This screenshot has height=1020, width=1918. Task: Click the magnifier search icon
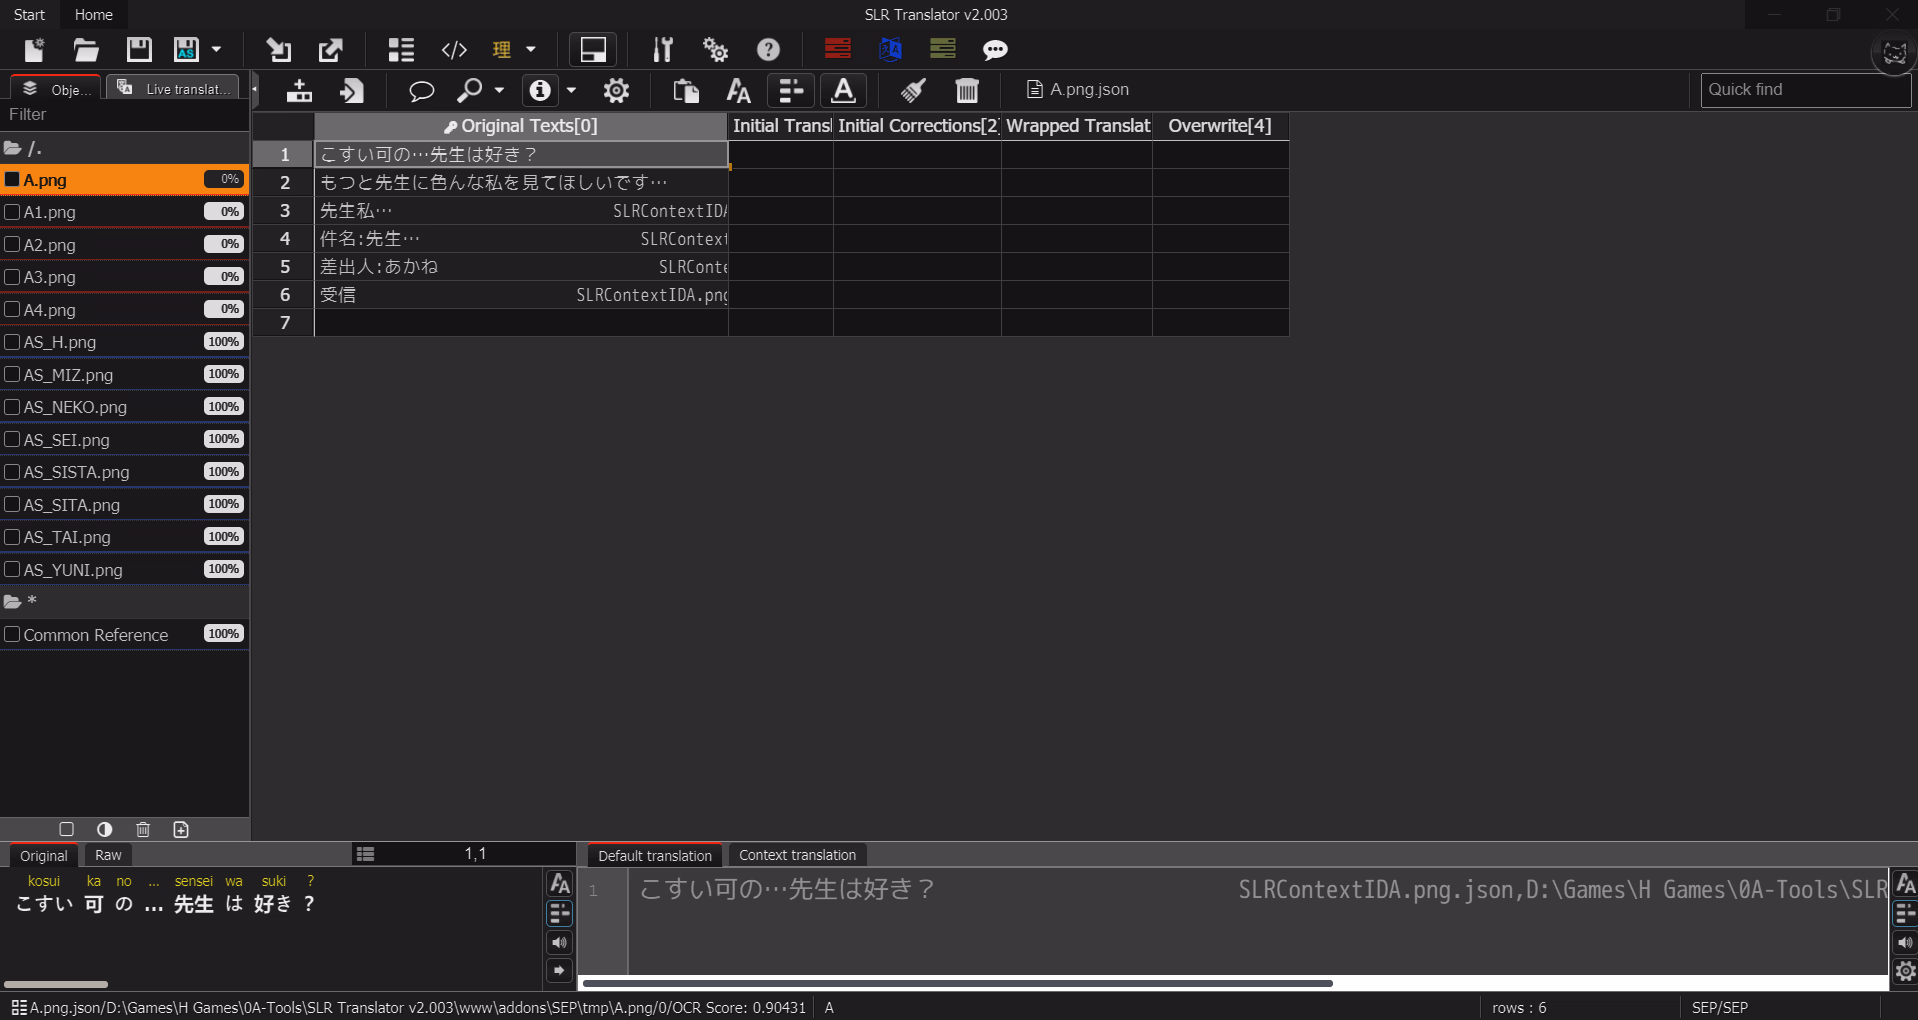[x=469, y=91]
